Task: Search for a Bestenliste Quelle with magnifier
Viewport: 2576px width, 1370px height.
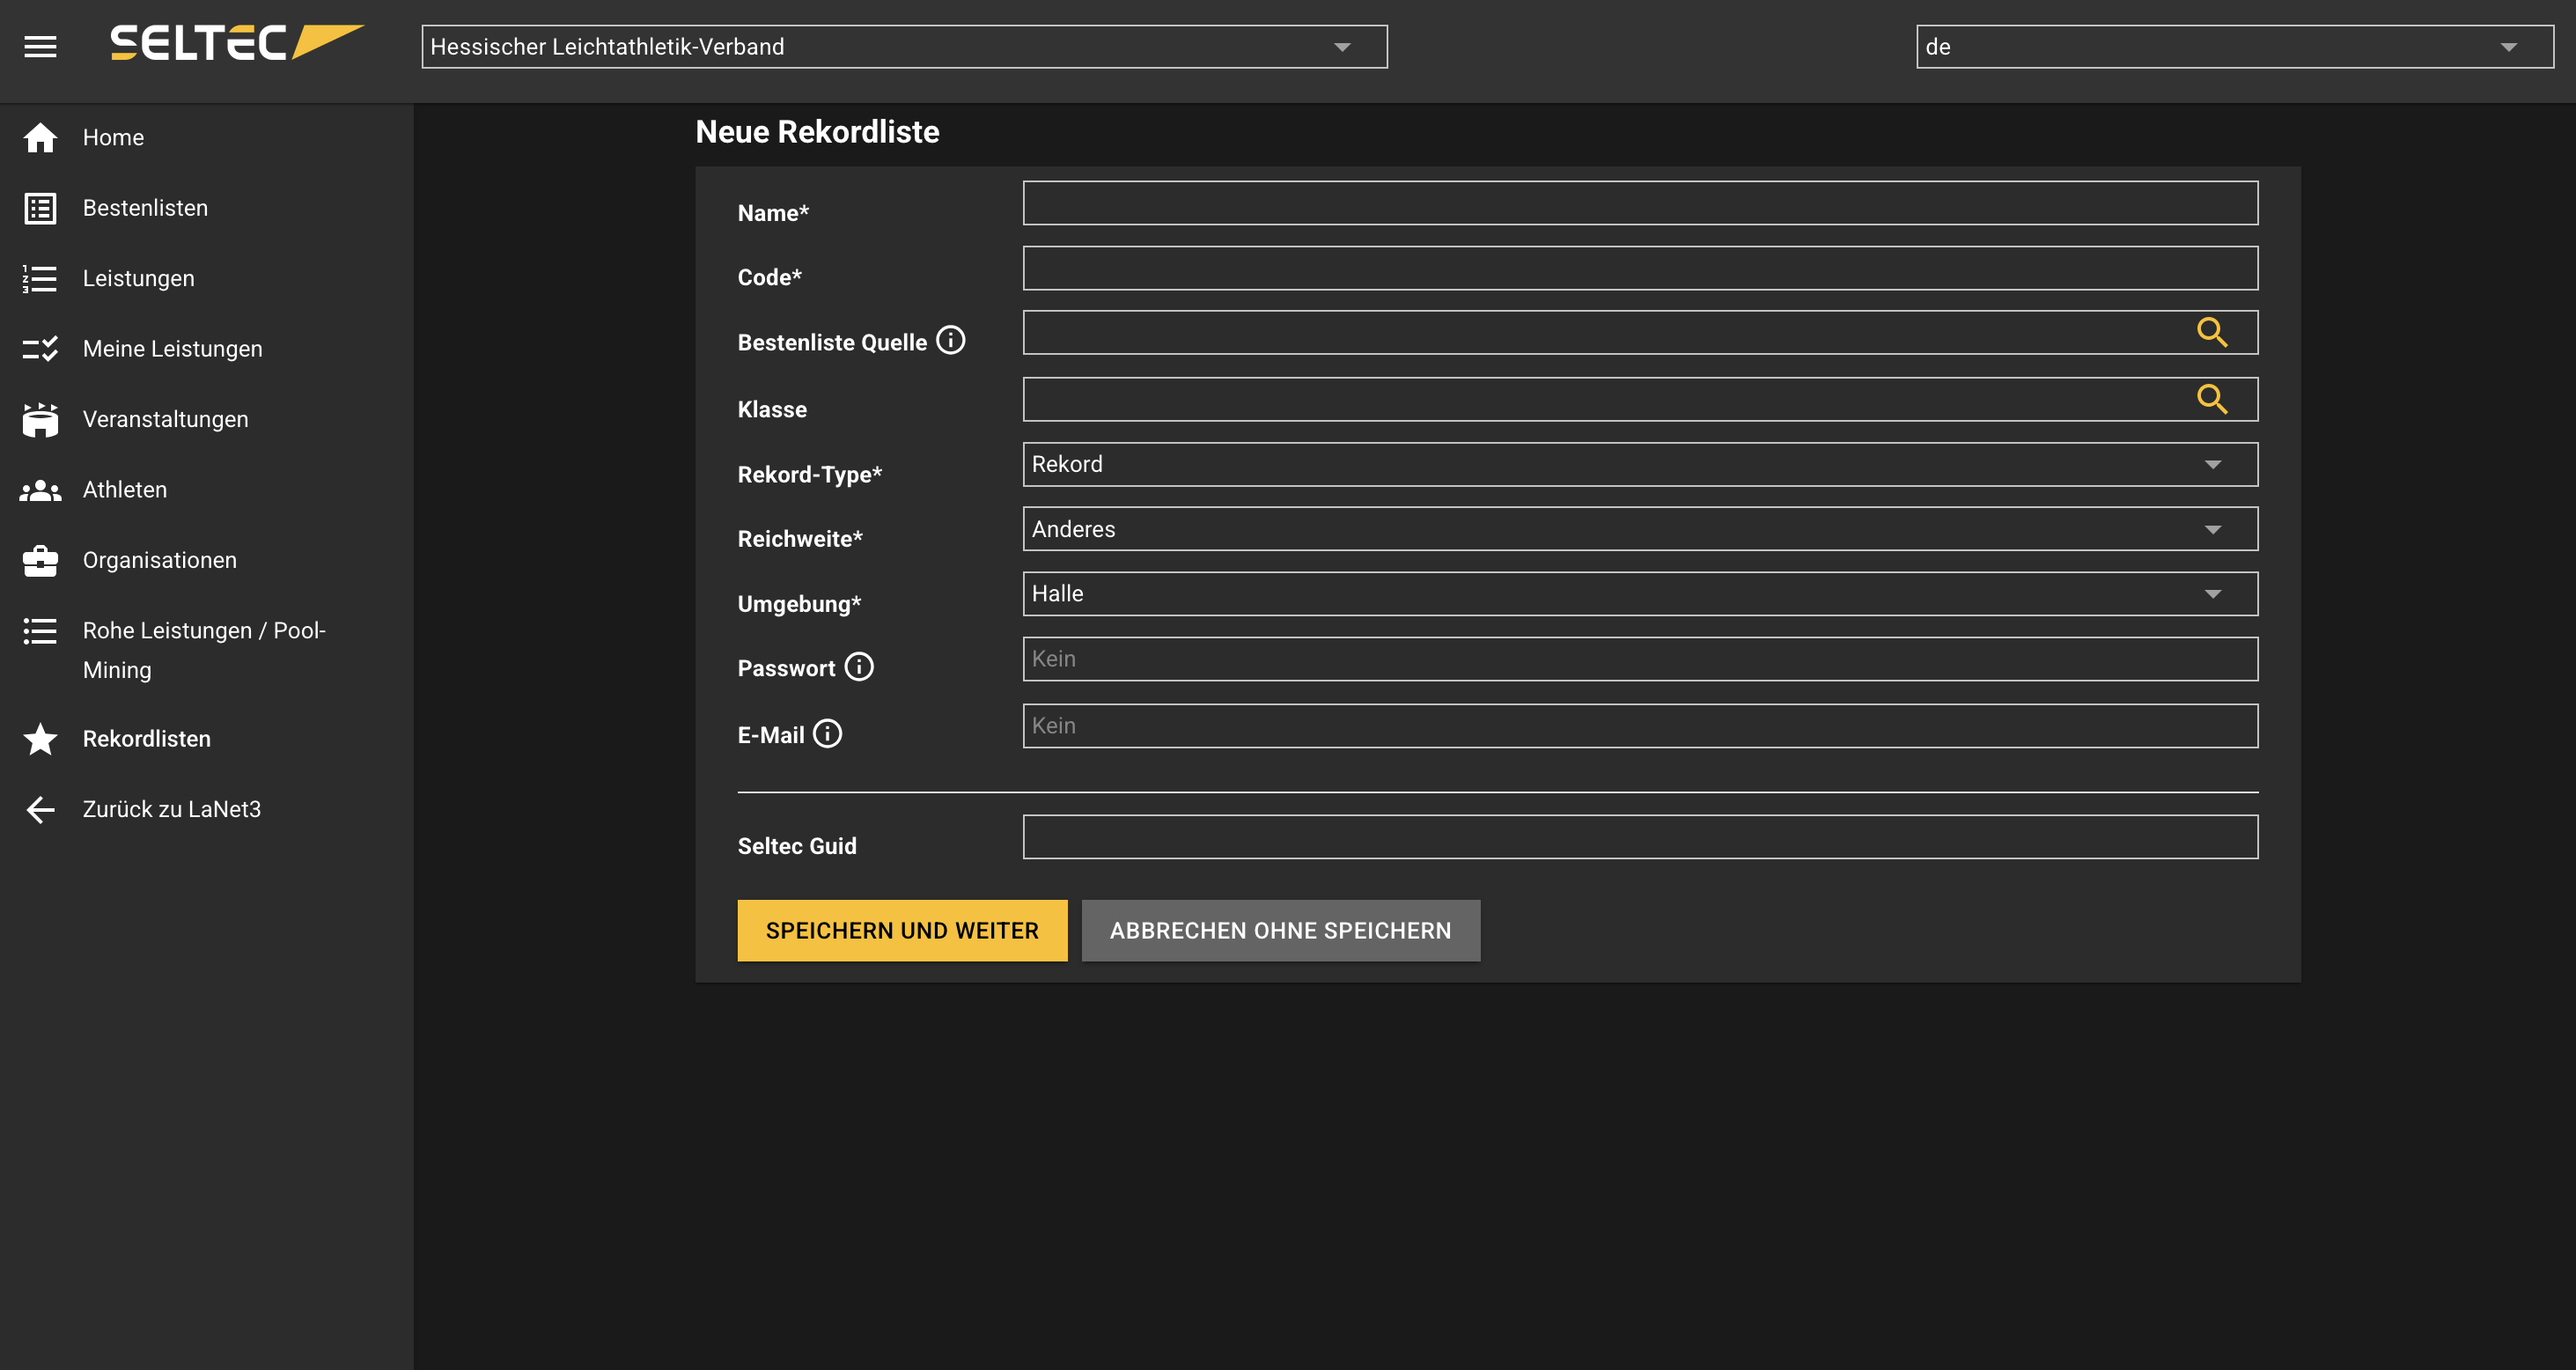Action: click(2211, 333)
